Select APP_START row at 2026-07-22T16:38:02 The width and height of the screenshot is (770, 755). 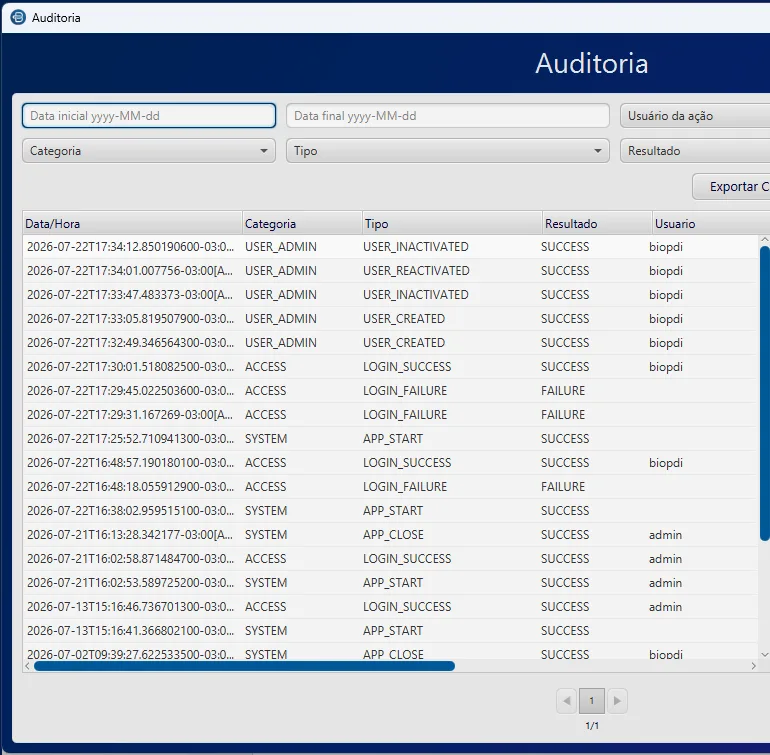[x=389, y=511]
